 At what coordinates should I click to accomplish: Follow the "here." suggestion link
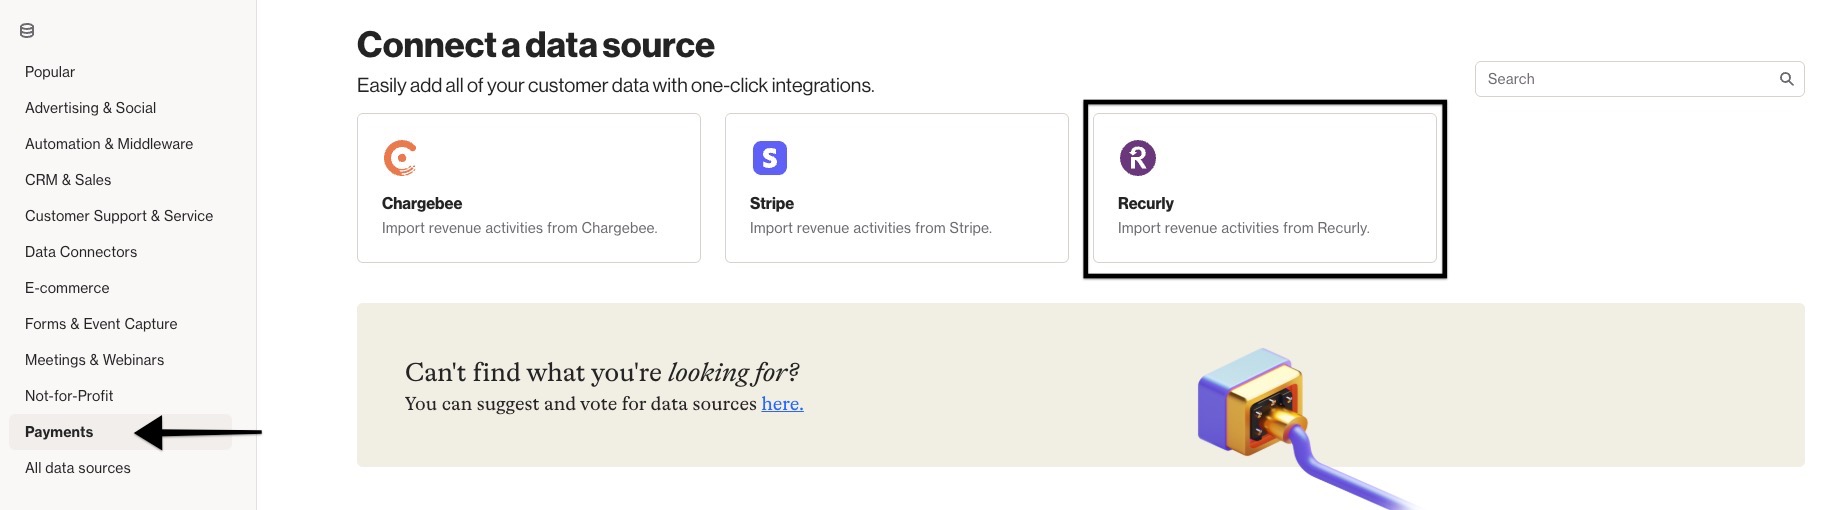click(x=782, y=404)
